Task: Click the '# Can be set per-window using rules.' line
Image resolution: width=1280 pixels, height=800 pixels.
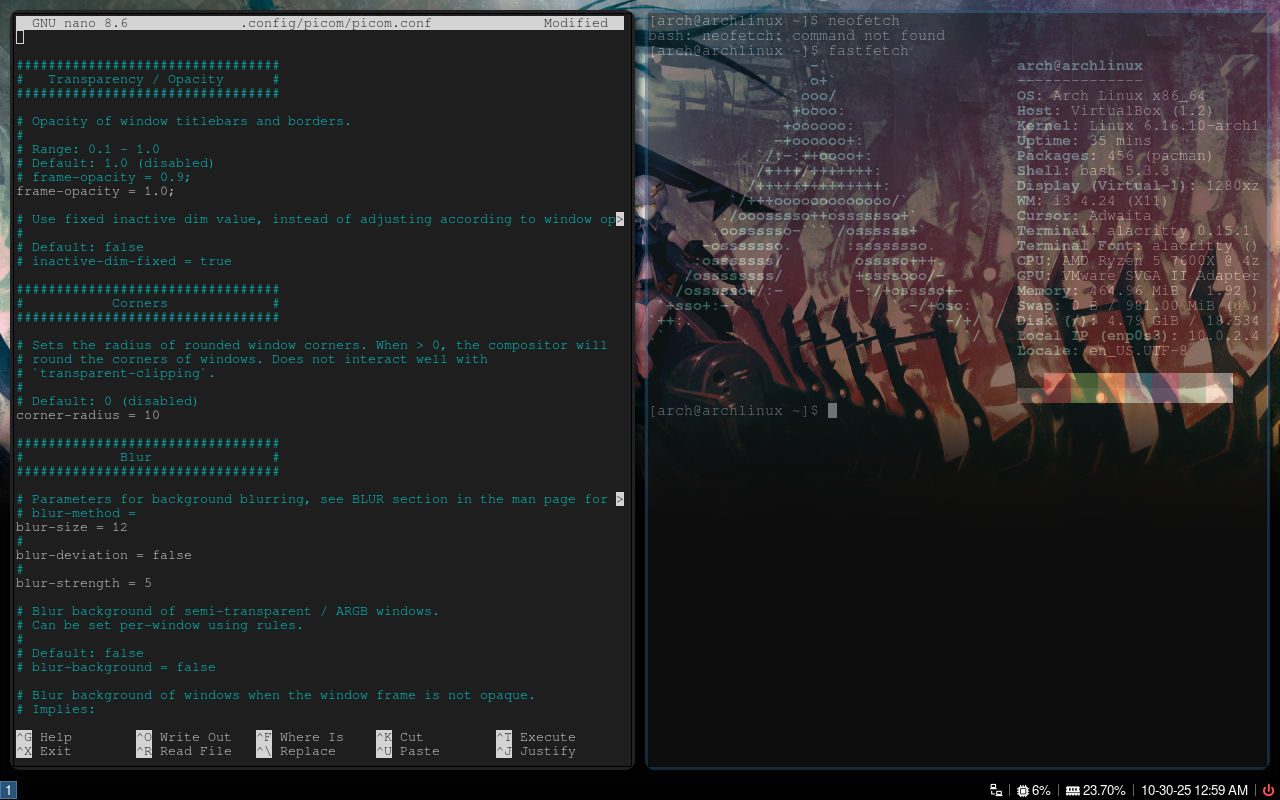Action: click(x=160, y=625)
